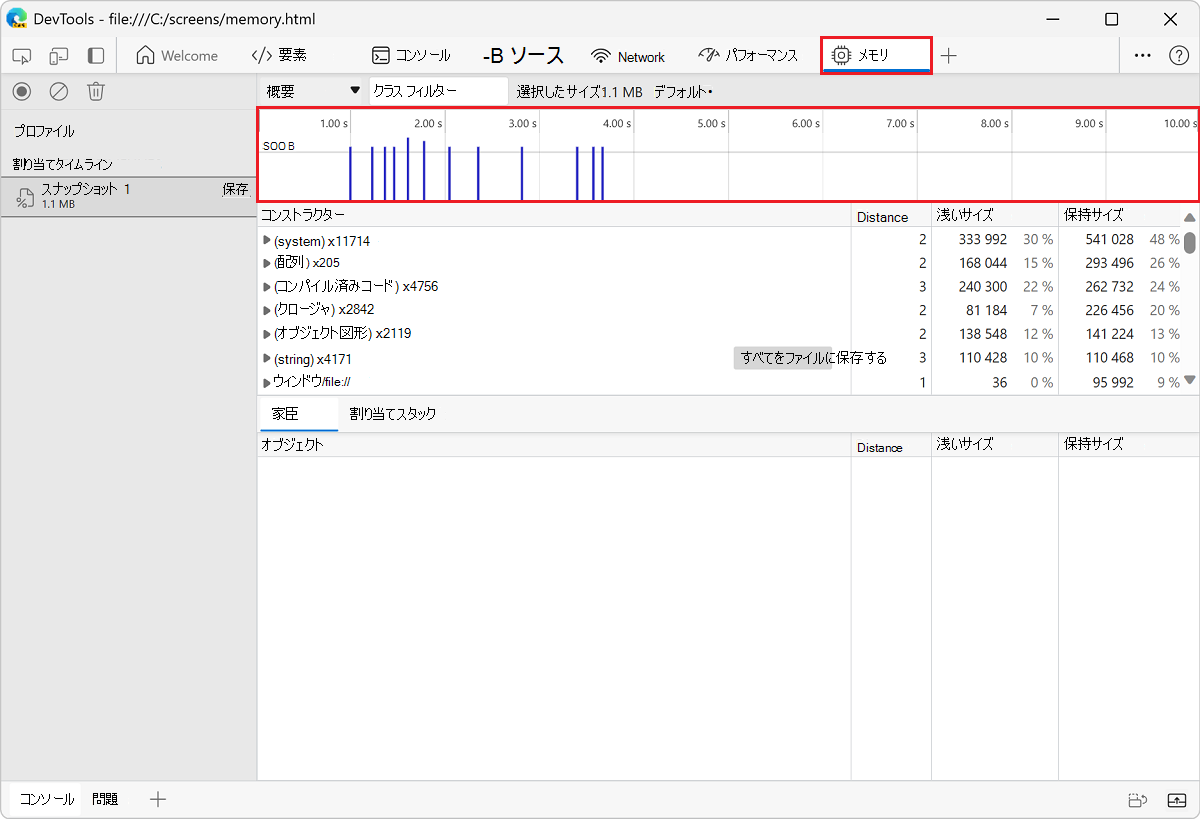Viewport: 1200px width, 819px height.
Task: Click the clear all profiles icon
Action: (59, 91)
